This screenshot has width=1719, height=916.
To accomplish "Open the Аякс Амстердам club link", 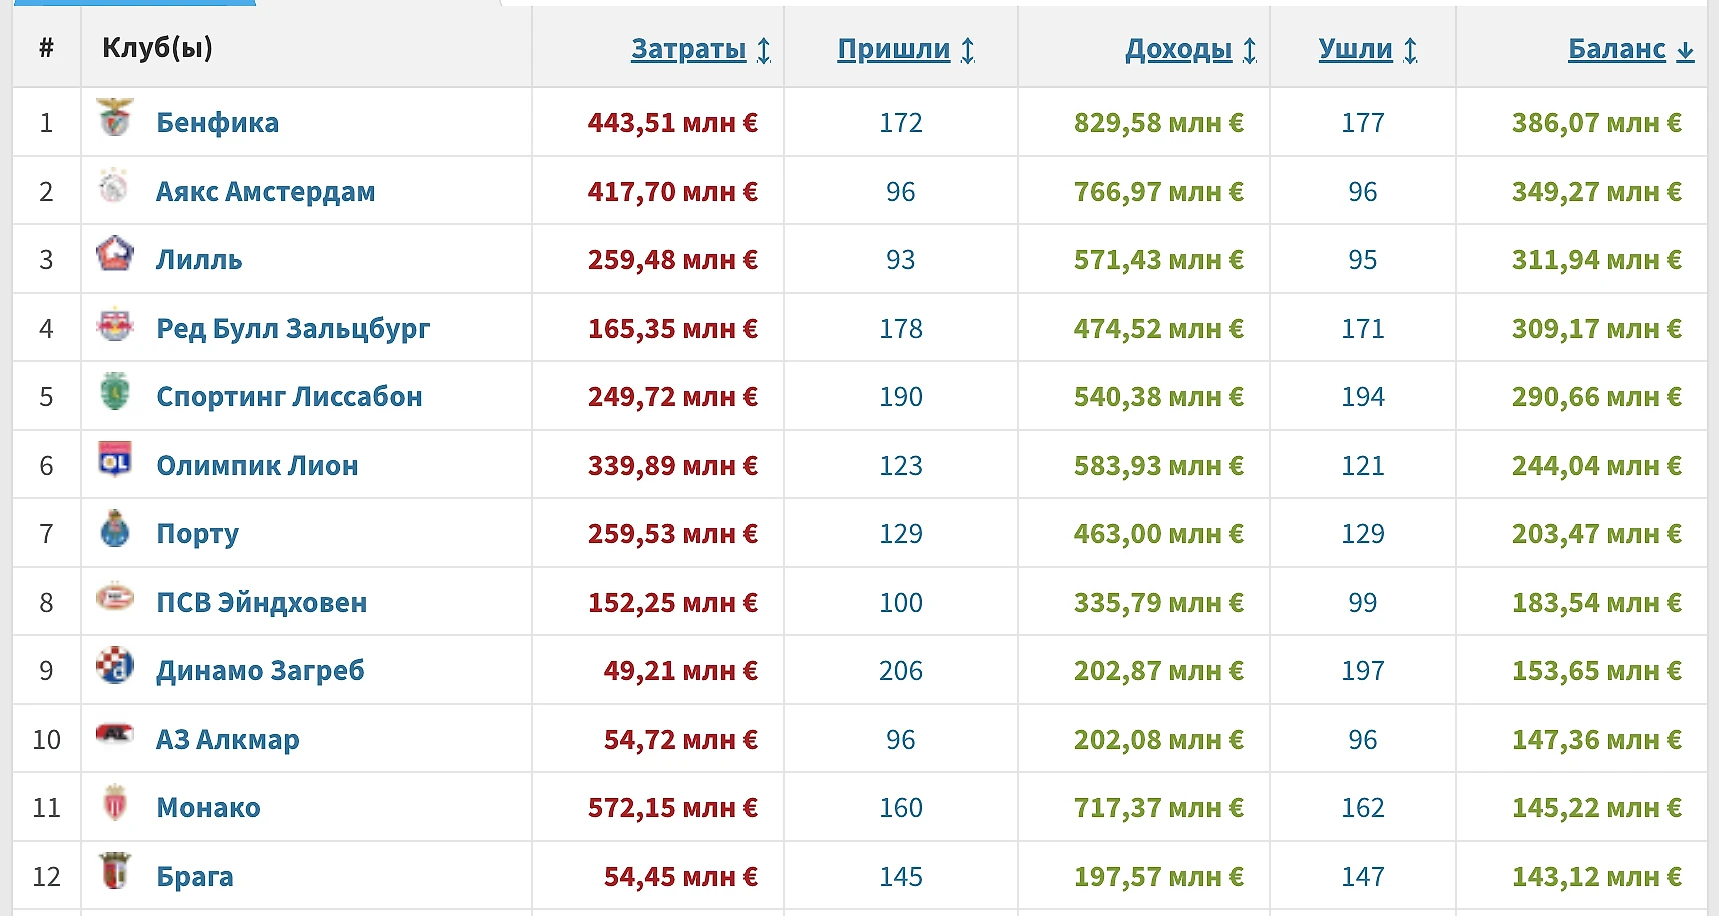I will click(266, 191).
